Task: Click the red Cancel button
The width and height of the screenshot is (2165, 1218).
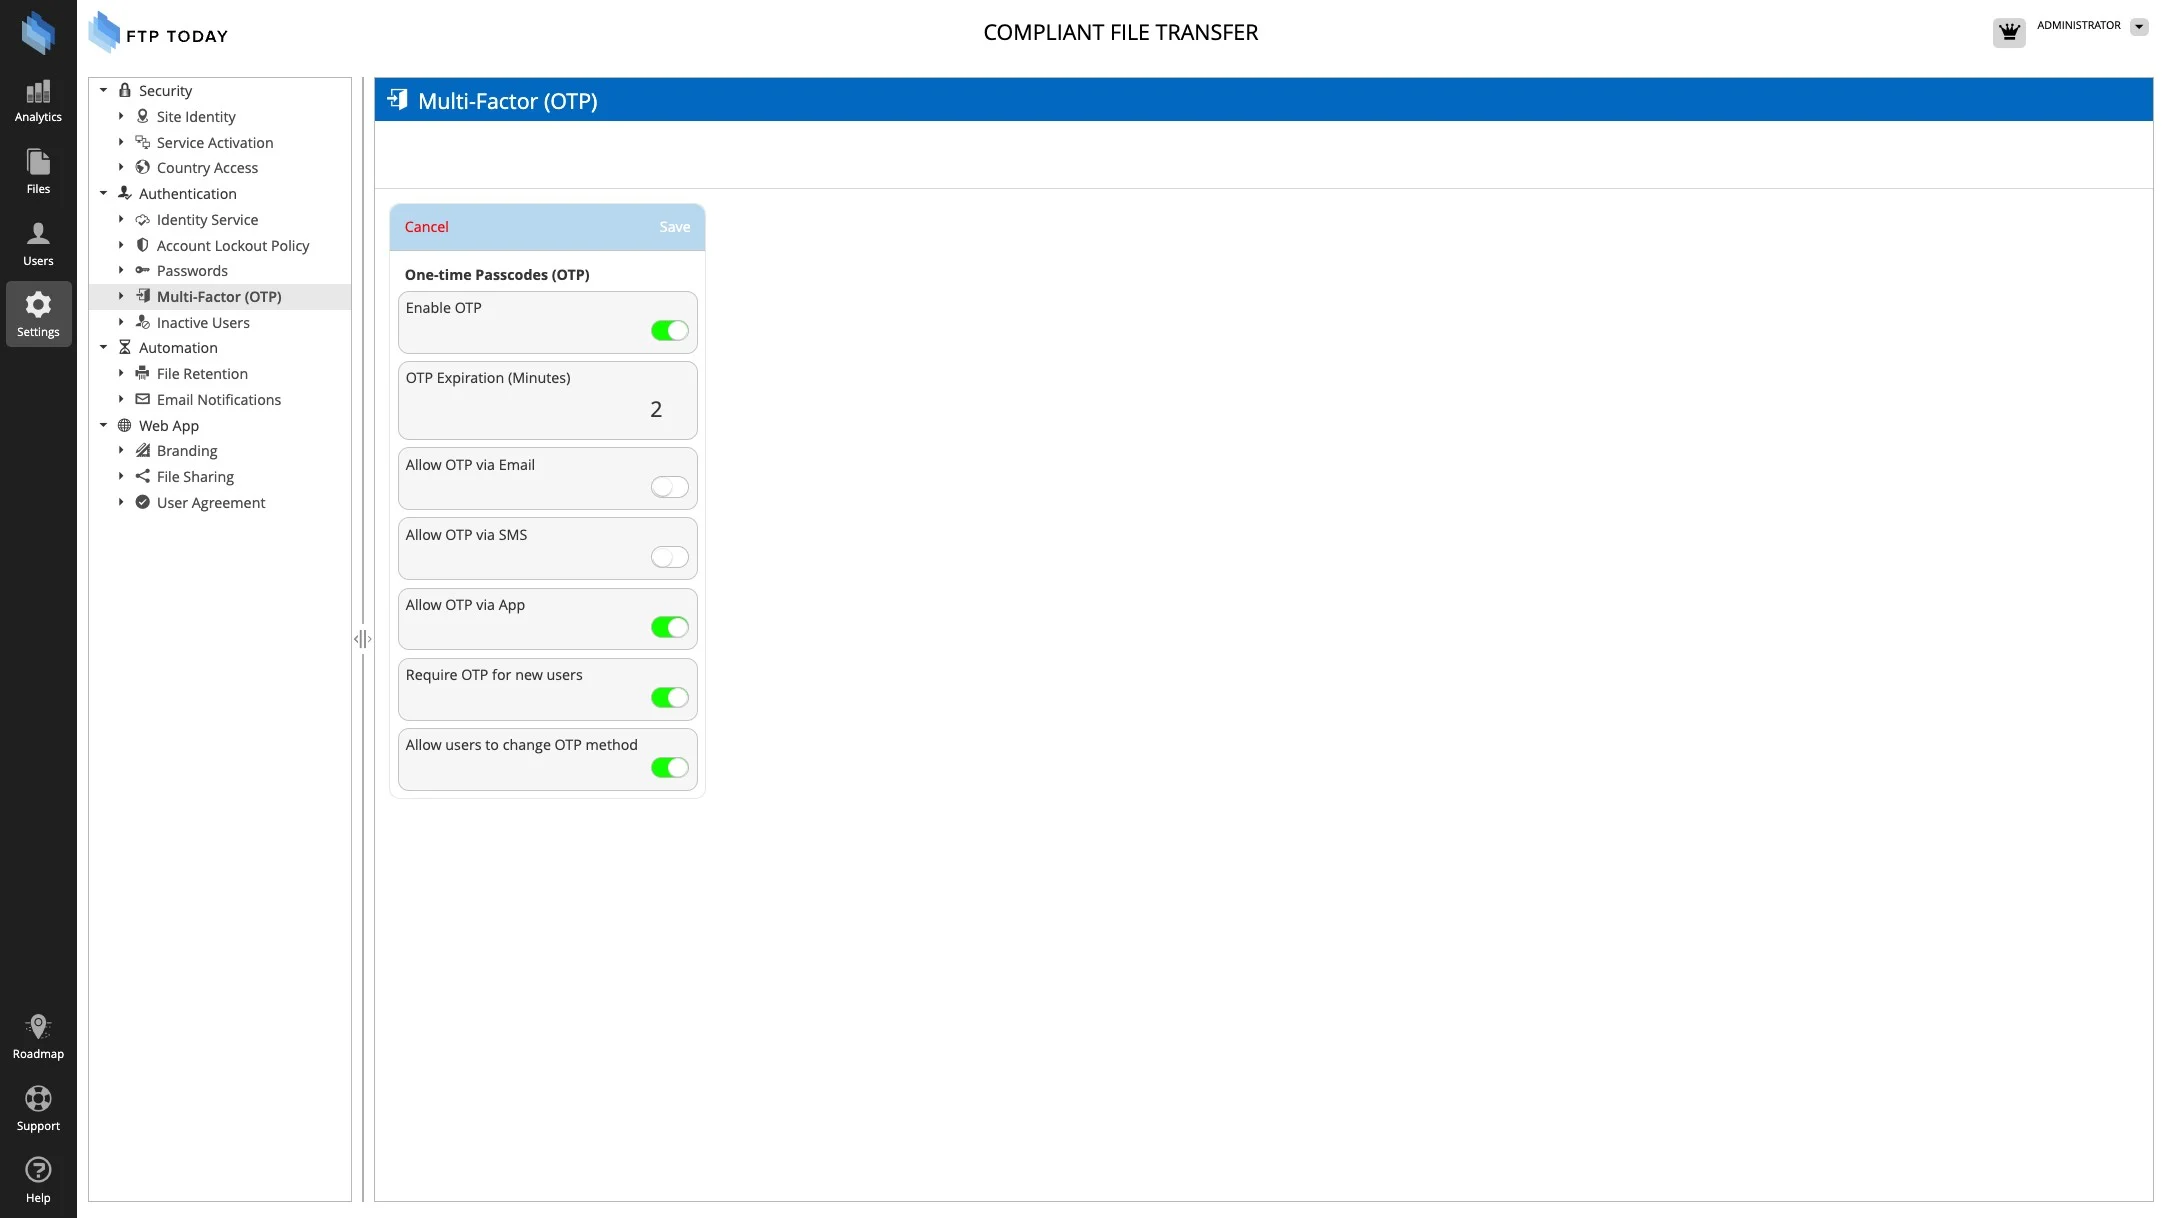Action: 426,227
